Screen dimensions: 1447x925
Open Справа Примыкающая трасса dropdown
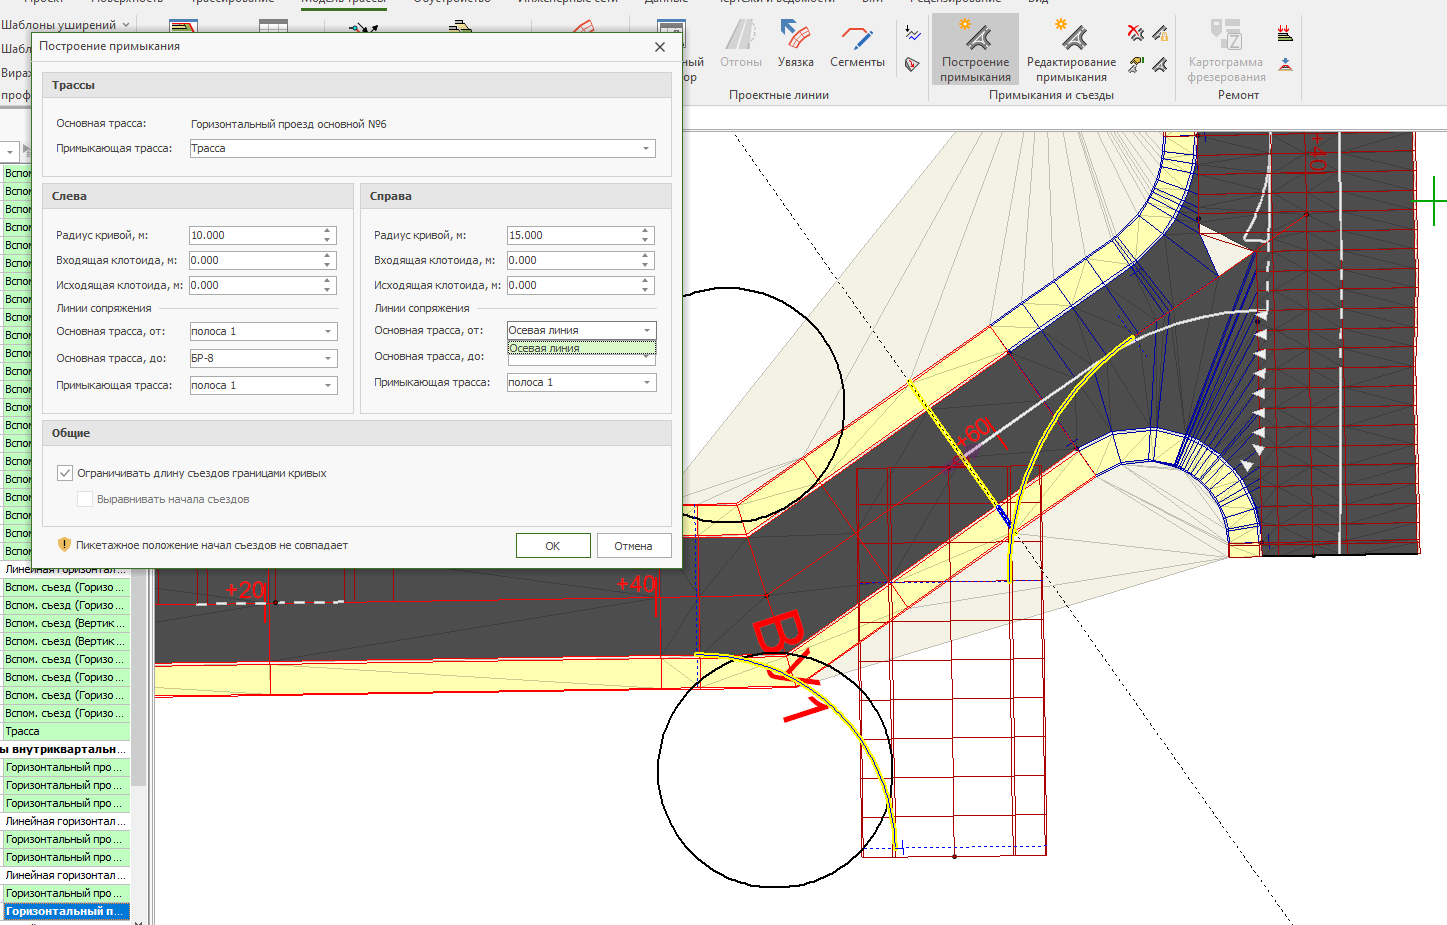click(x=581, y=382)
